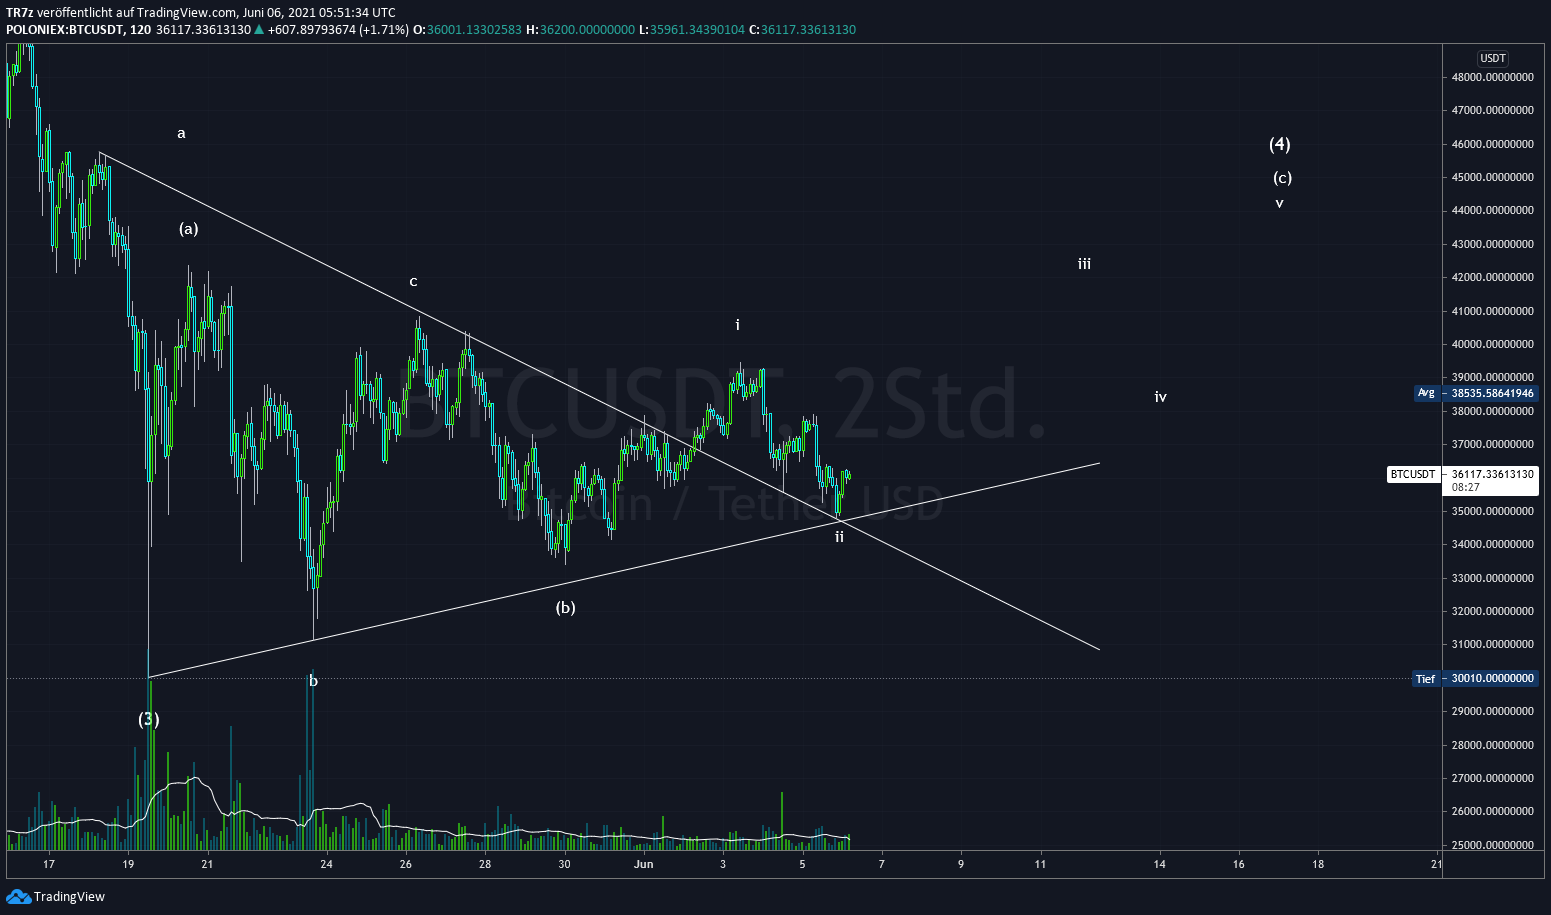Click the 40000.00000000 price axis label
The image size is (1551, 915).
(x=1493, y=344)
